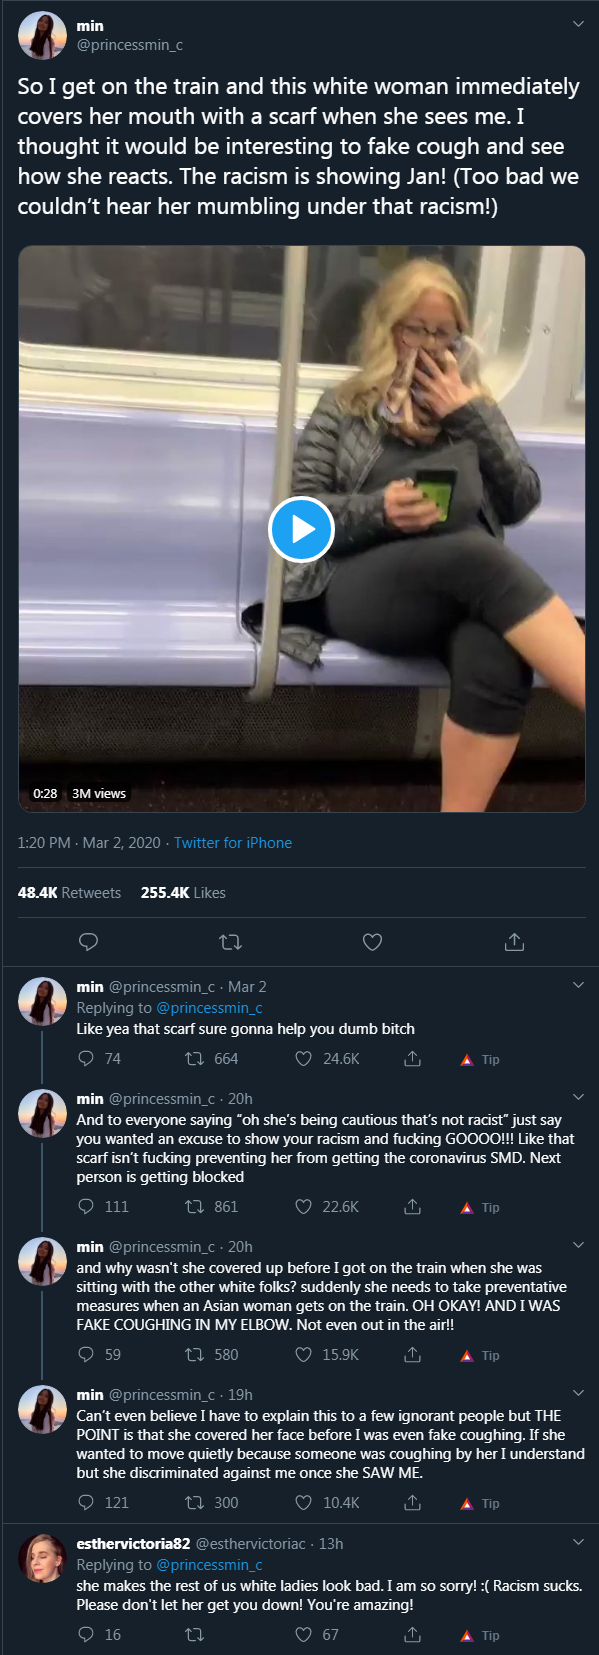Reply to the main tweet
The width and height of the screenshot is (599, 1655).
(88, 942)
